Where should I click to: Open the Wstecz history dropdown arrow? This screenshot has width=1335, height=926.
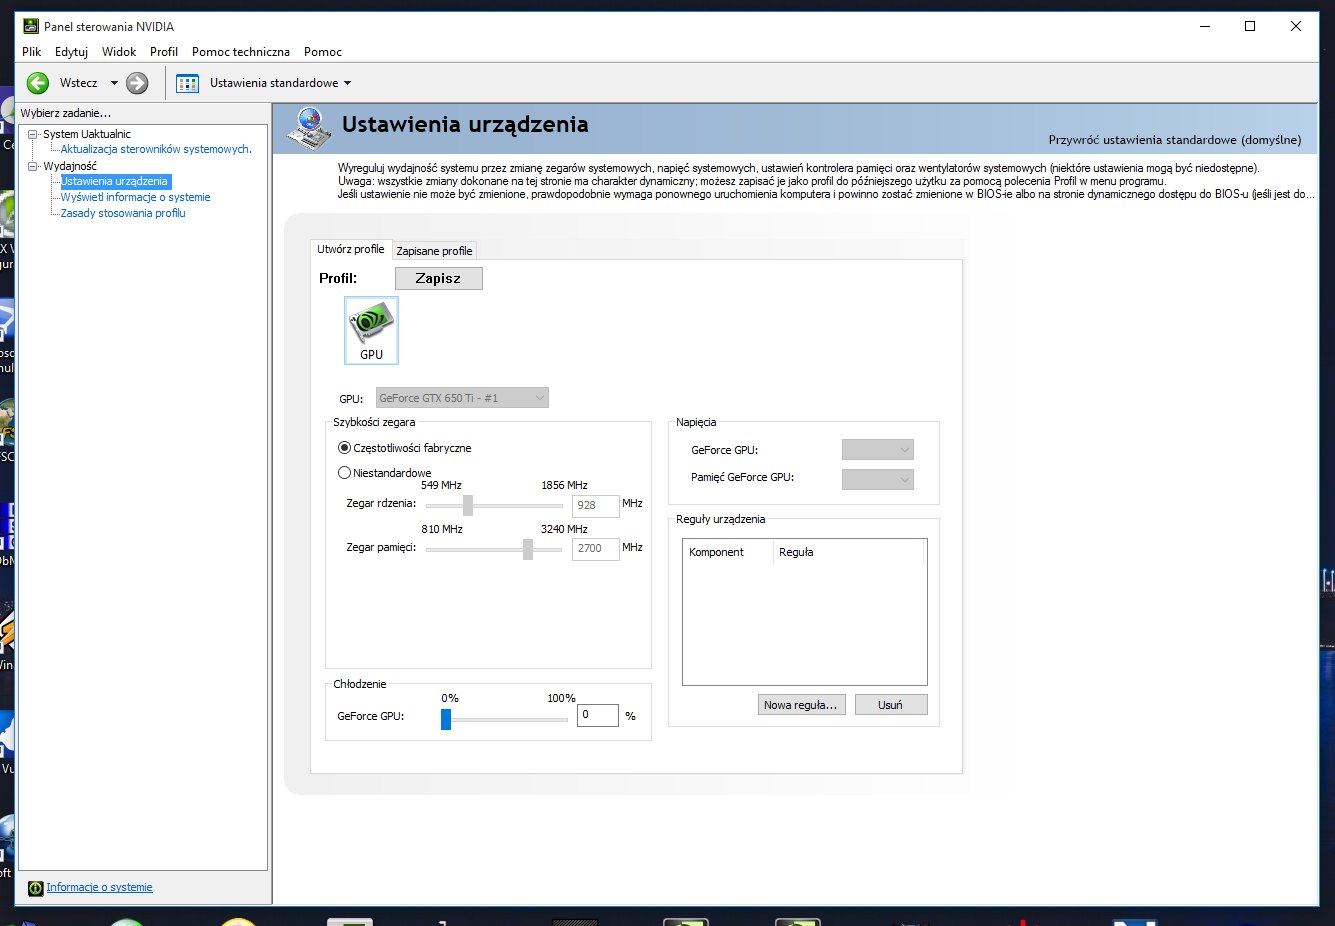(114, 83)
